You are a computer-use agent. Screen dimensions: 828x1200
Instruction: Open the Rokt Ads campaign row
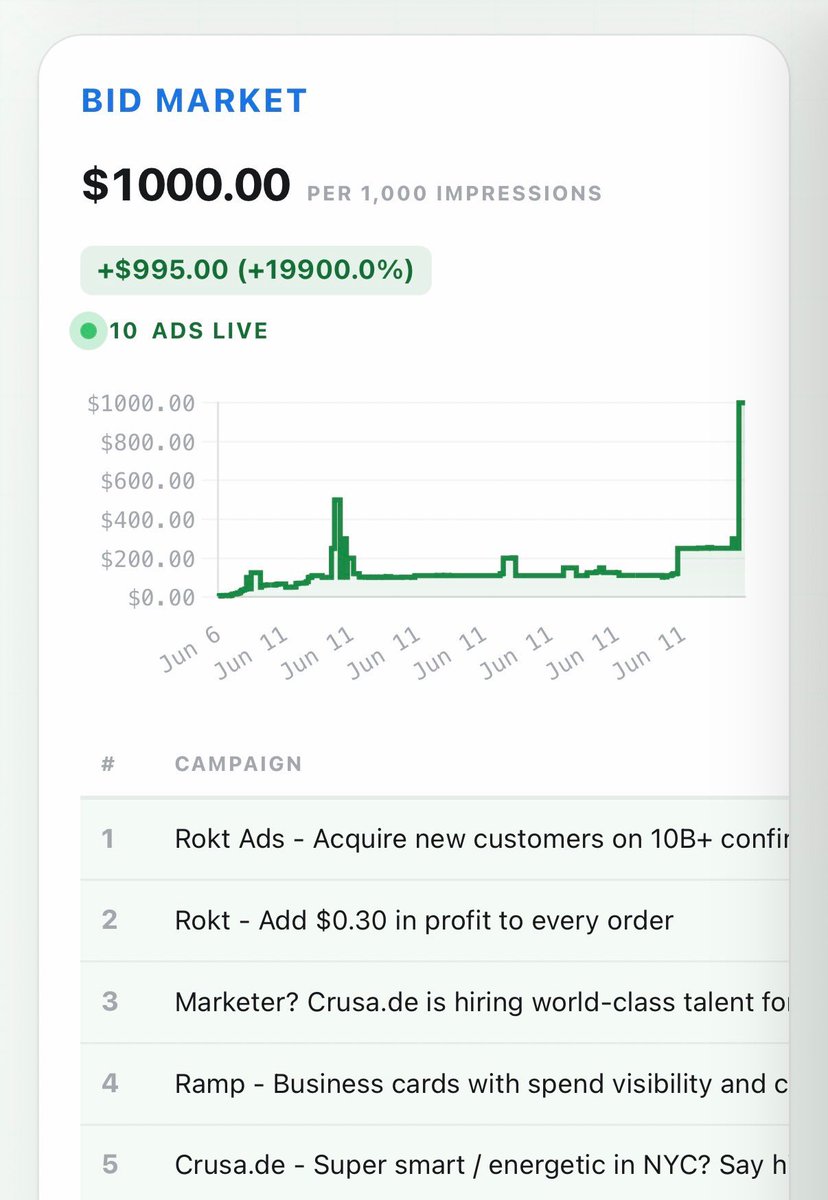tap(435, 839)
